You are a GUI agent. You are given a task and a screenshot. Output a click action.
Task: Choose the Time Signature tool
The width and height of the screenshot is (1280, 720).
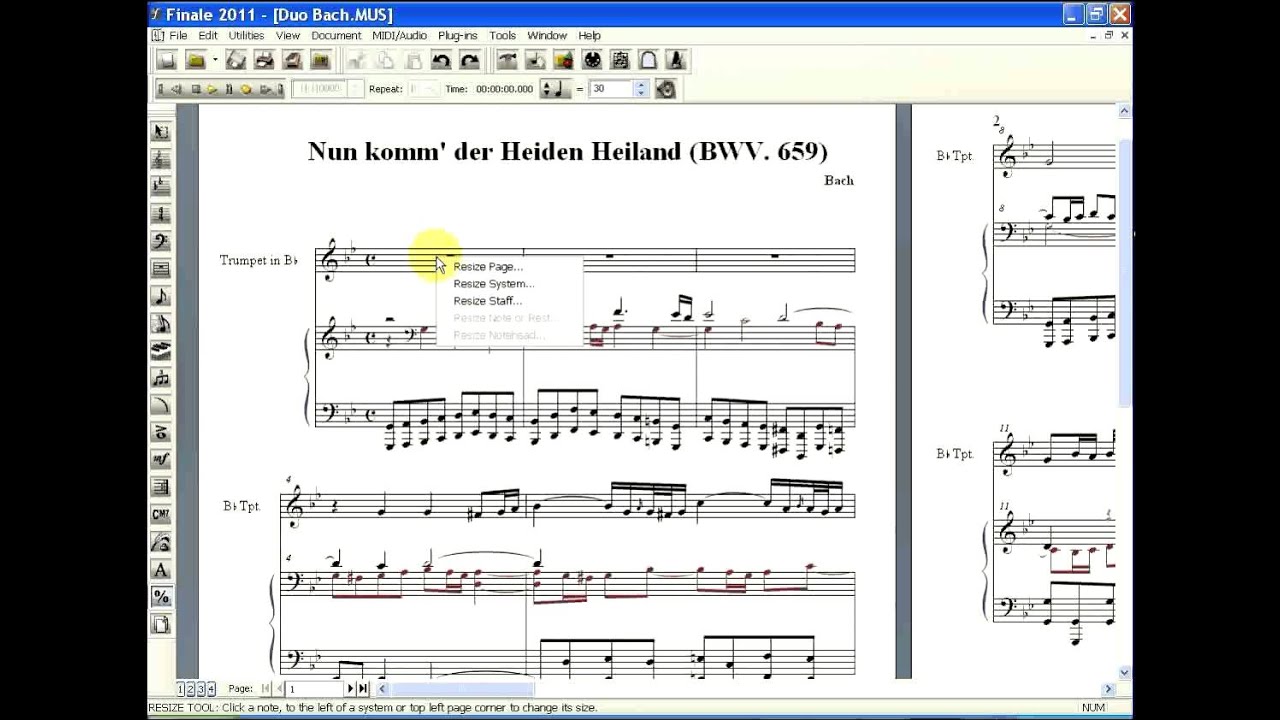pyautogui.click(x=160, y=214)
